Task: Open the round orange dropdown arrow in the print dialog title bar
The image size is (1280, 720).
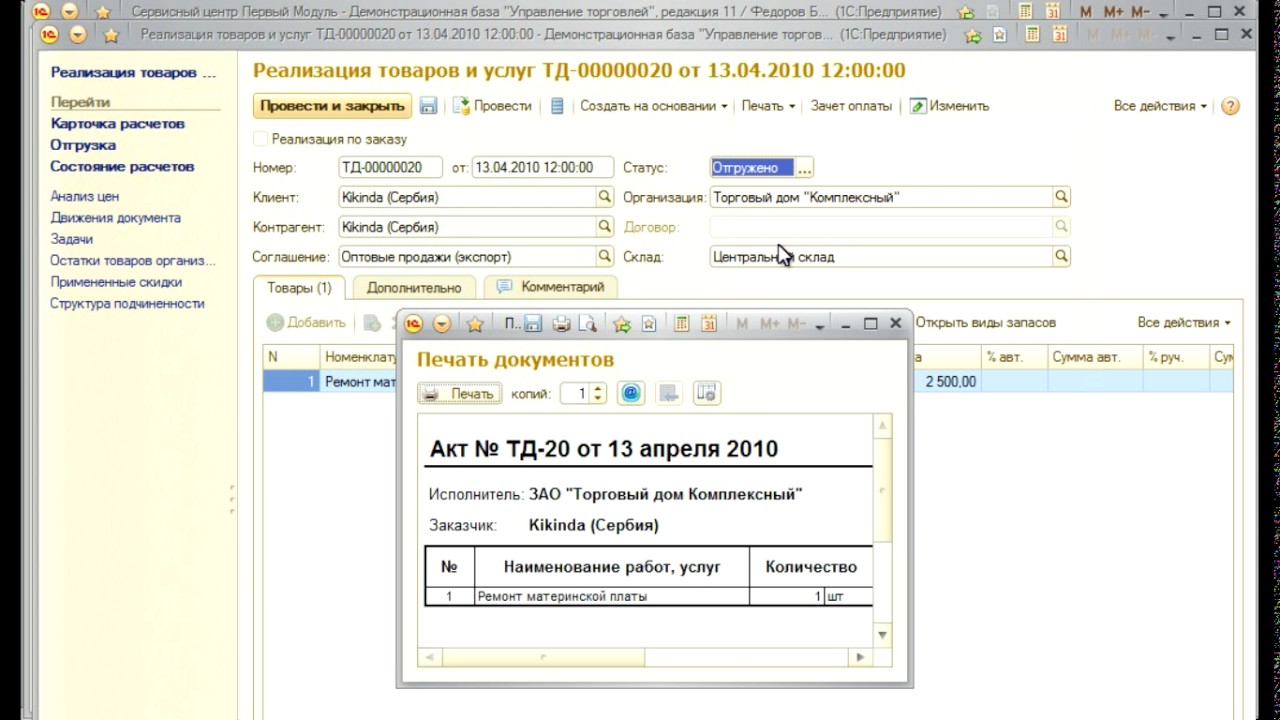Action: [x=441, y=324]
